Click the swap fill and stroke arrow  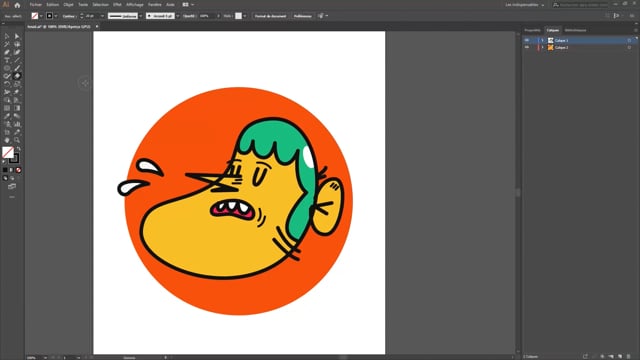coord(18,149)
